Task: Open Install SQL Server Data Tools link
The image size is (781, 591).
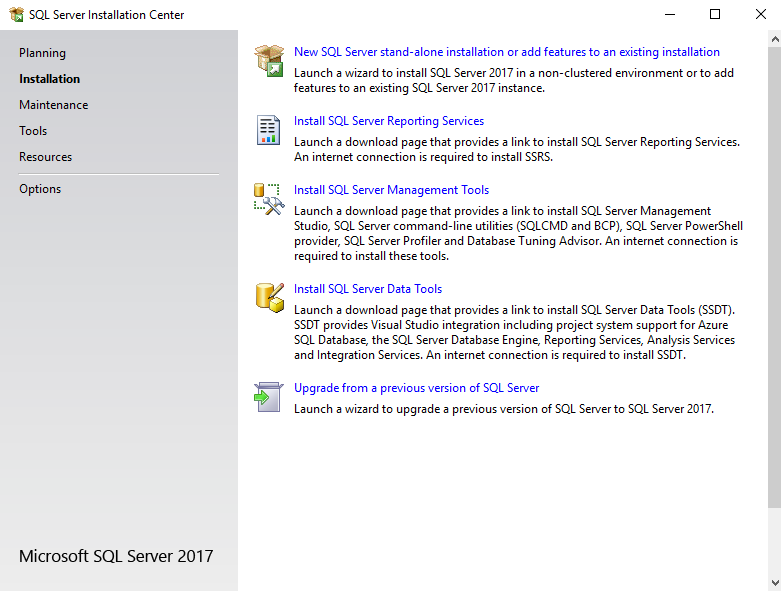Action: (368, 289)
